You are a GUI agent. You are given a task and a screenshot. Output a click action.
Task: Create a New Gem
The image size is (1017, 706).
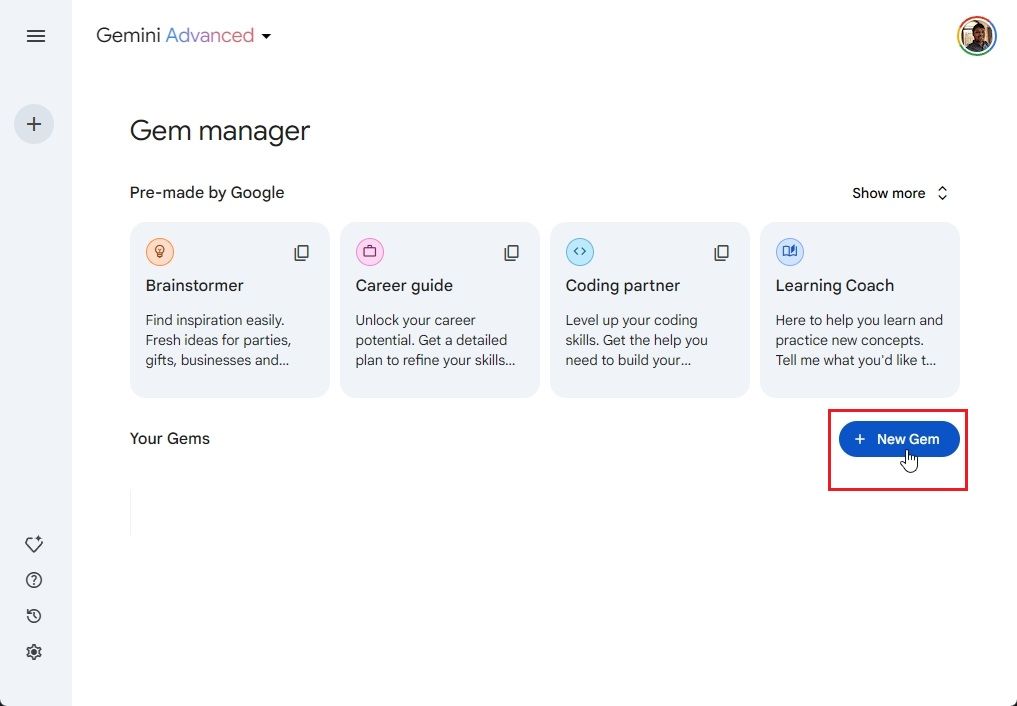tap(898, 439)
